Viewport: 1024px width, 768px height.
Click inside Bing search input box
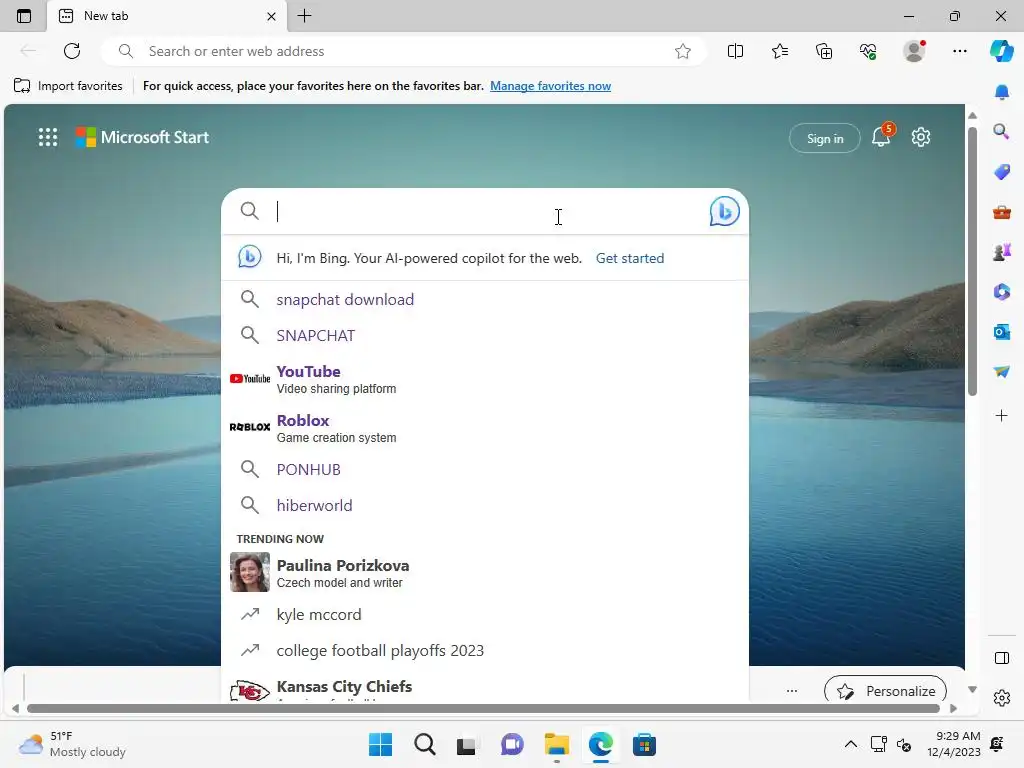tap(487, 211)
